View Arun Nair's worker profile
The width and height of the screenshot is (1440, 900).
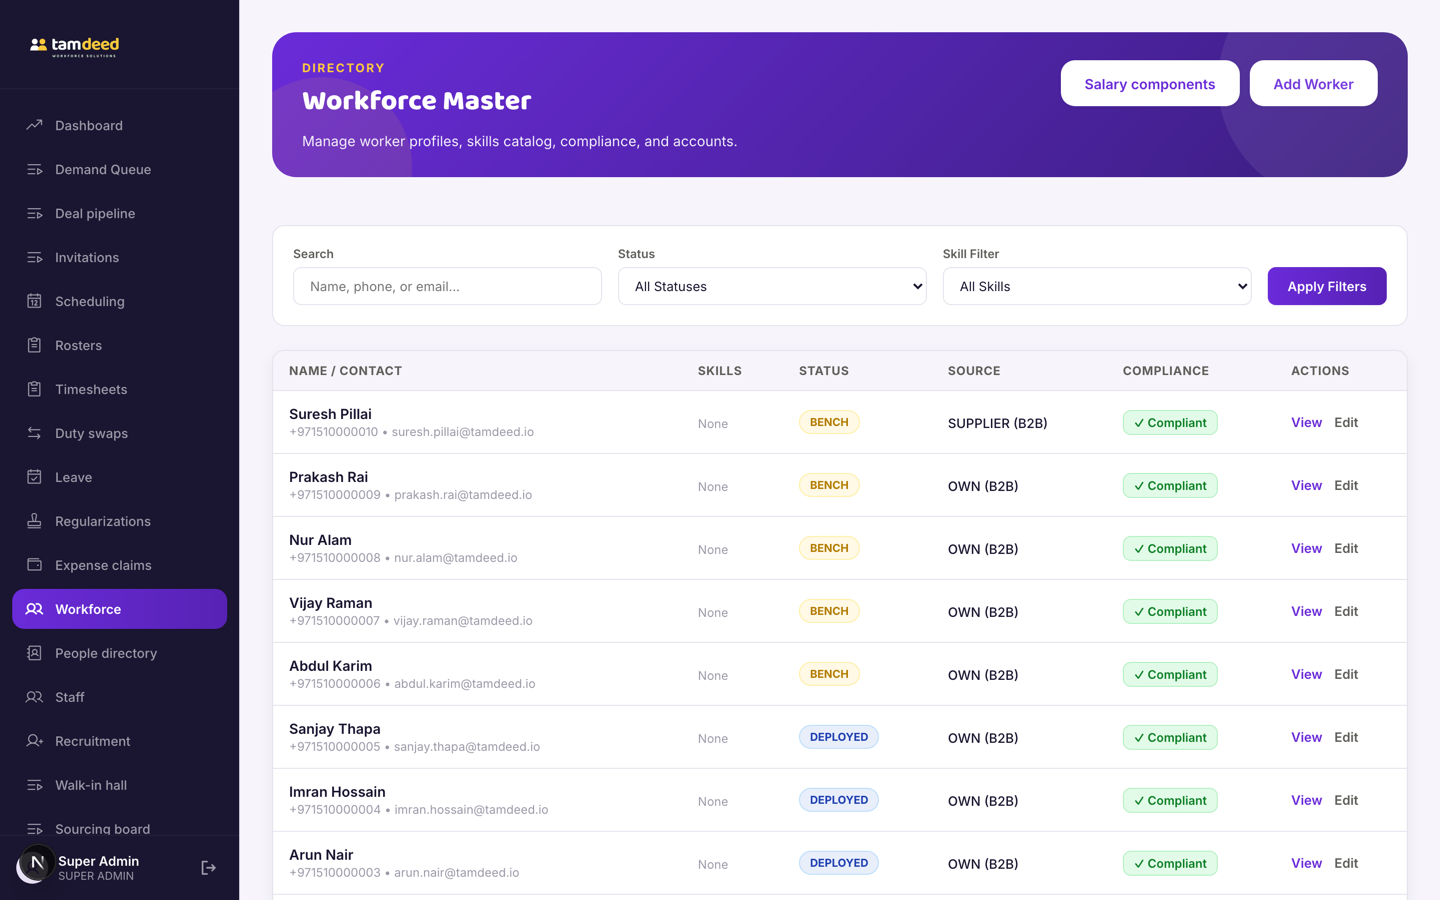pyautogui.click(x=1306, y=863)
